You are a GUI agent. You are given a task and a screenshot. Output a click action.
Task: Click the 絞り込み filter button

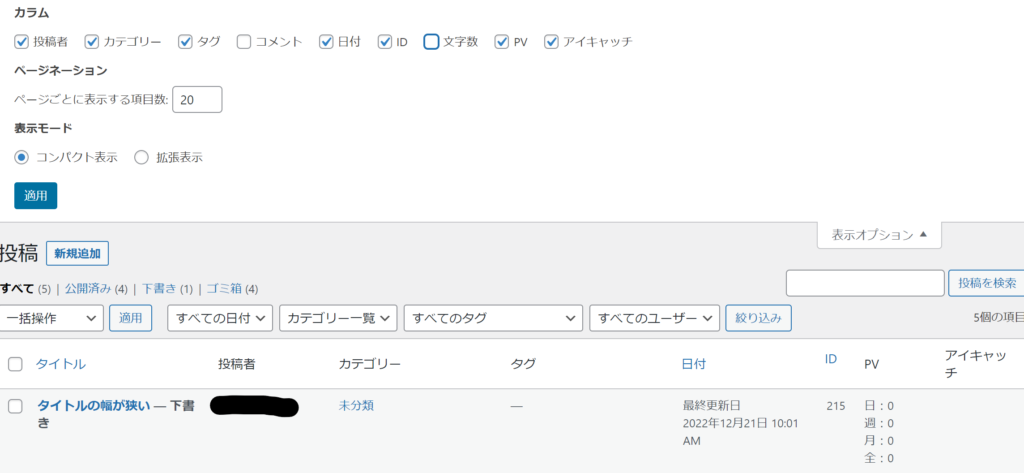[758, 318]
